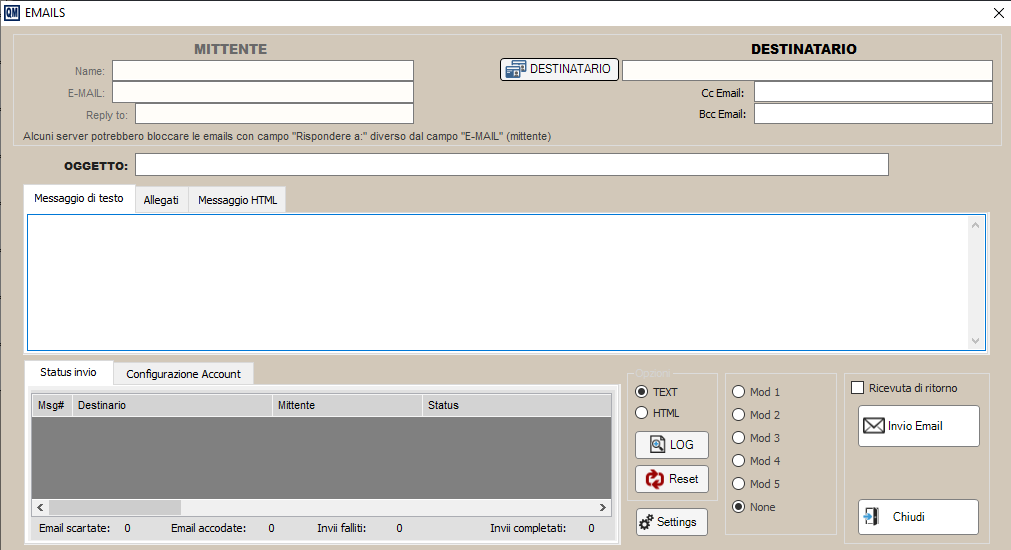Open Settings with the gears icon
Viewport: 1011px width, 550px height.
(671, 522)
